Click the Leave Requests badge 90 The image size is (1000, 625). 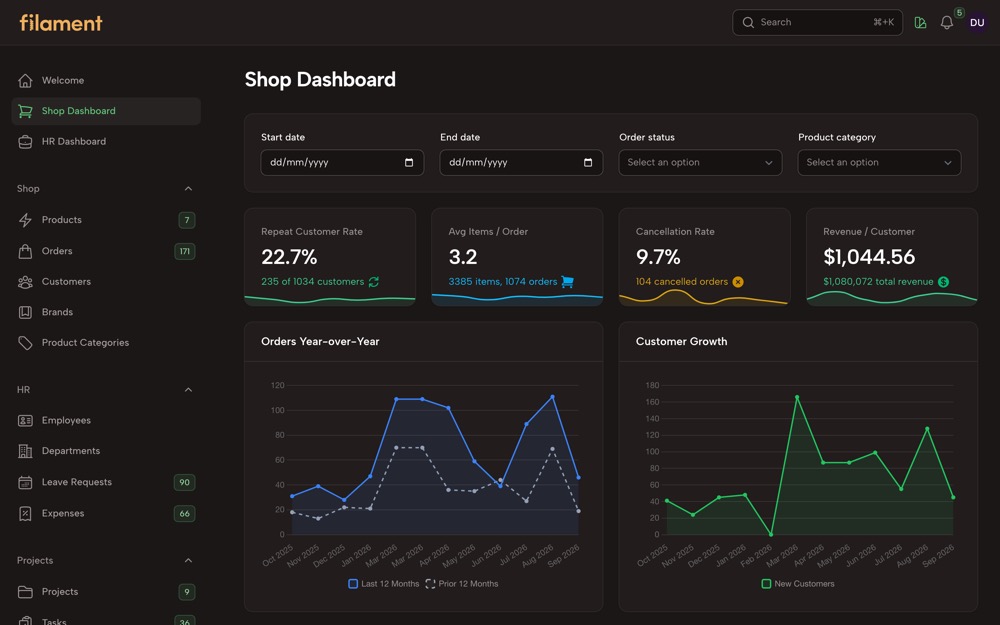tap(184, 482)
